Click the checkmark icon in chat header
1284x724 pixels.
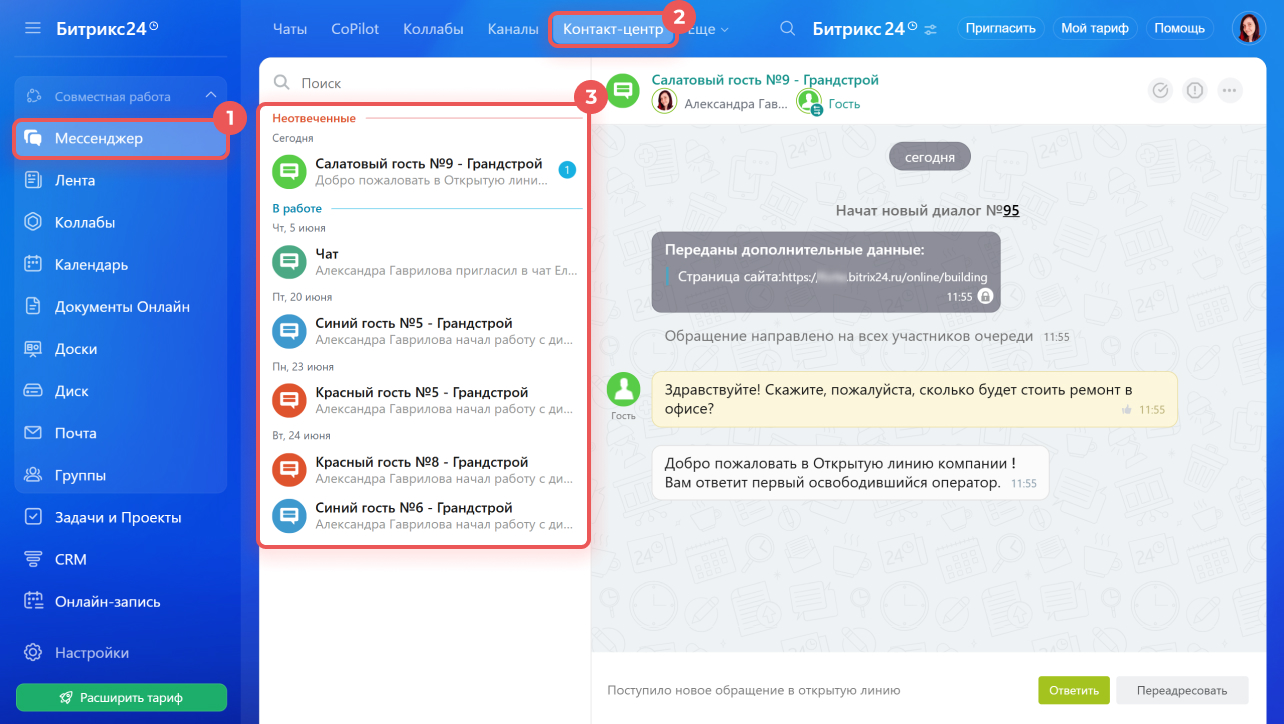click(1160, 90)
